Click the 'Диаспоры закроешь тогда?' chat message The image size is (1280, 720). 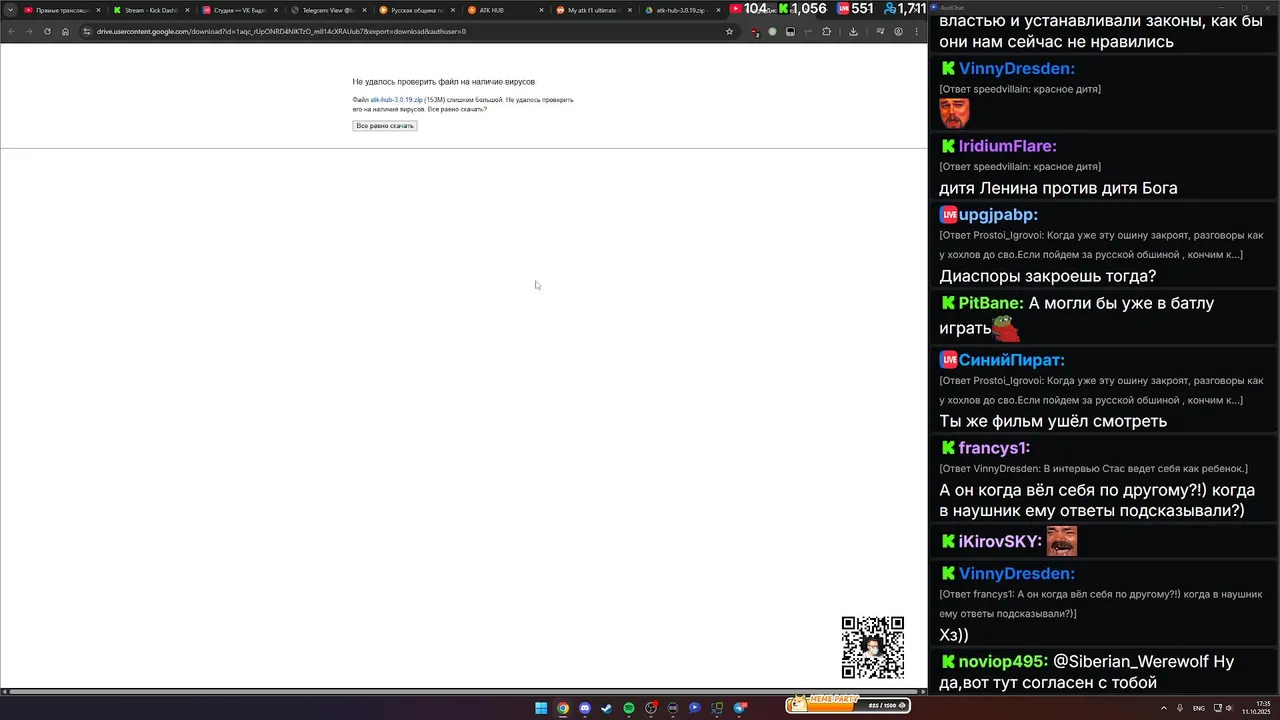click(1047, 276)
